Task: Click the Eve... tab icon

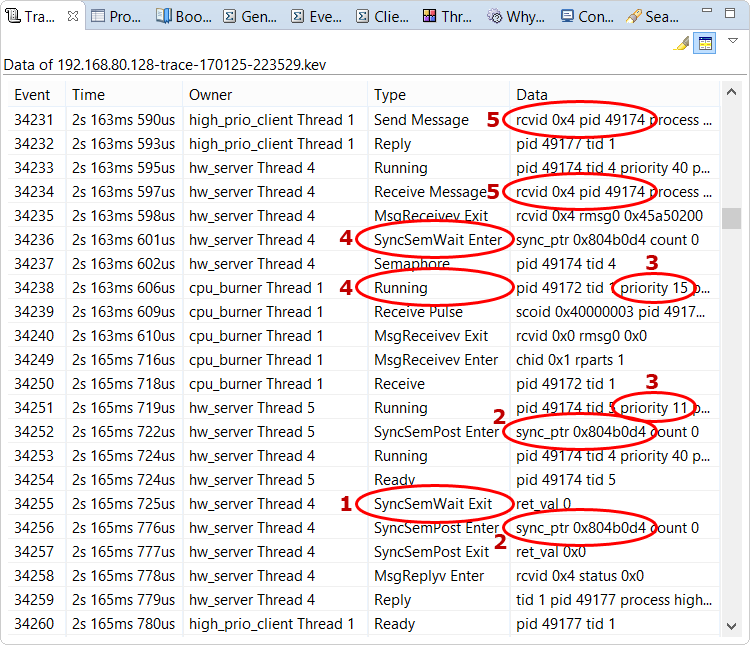Action: point(297,17)
